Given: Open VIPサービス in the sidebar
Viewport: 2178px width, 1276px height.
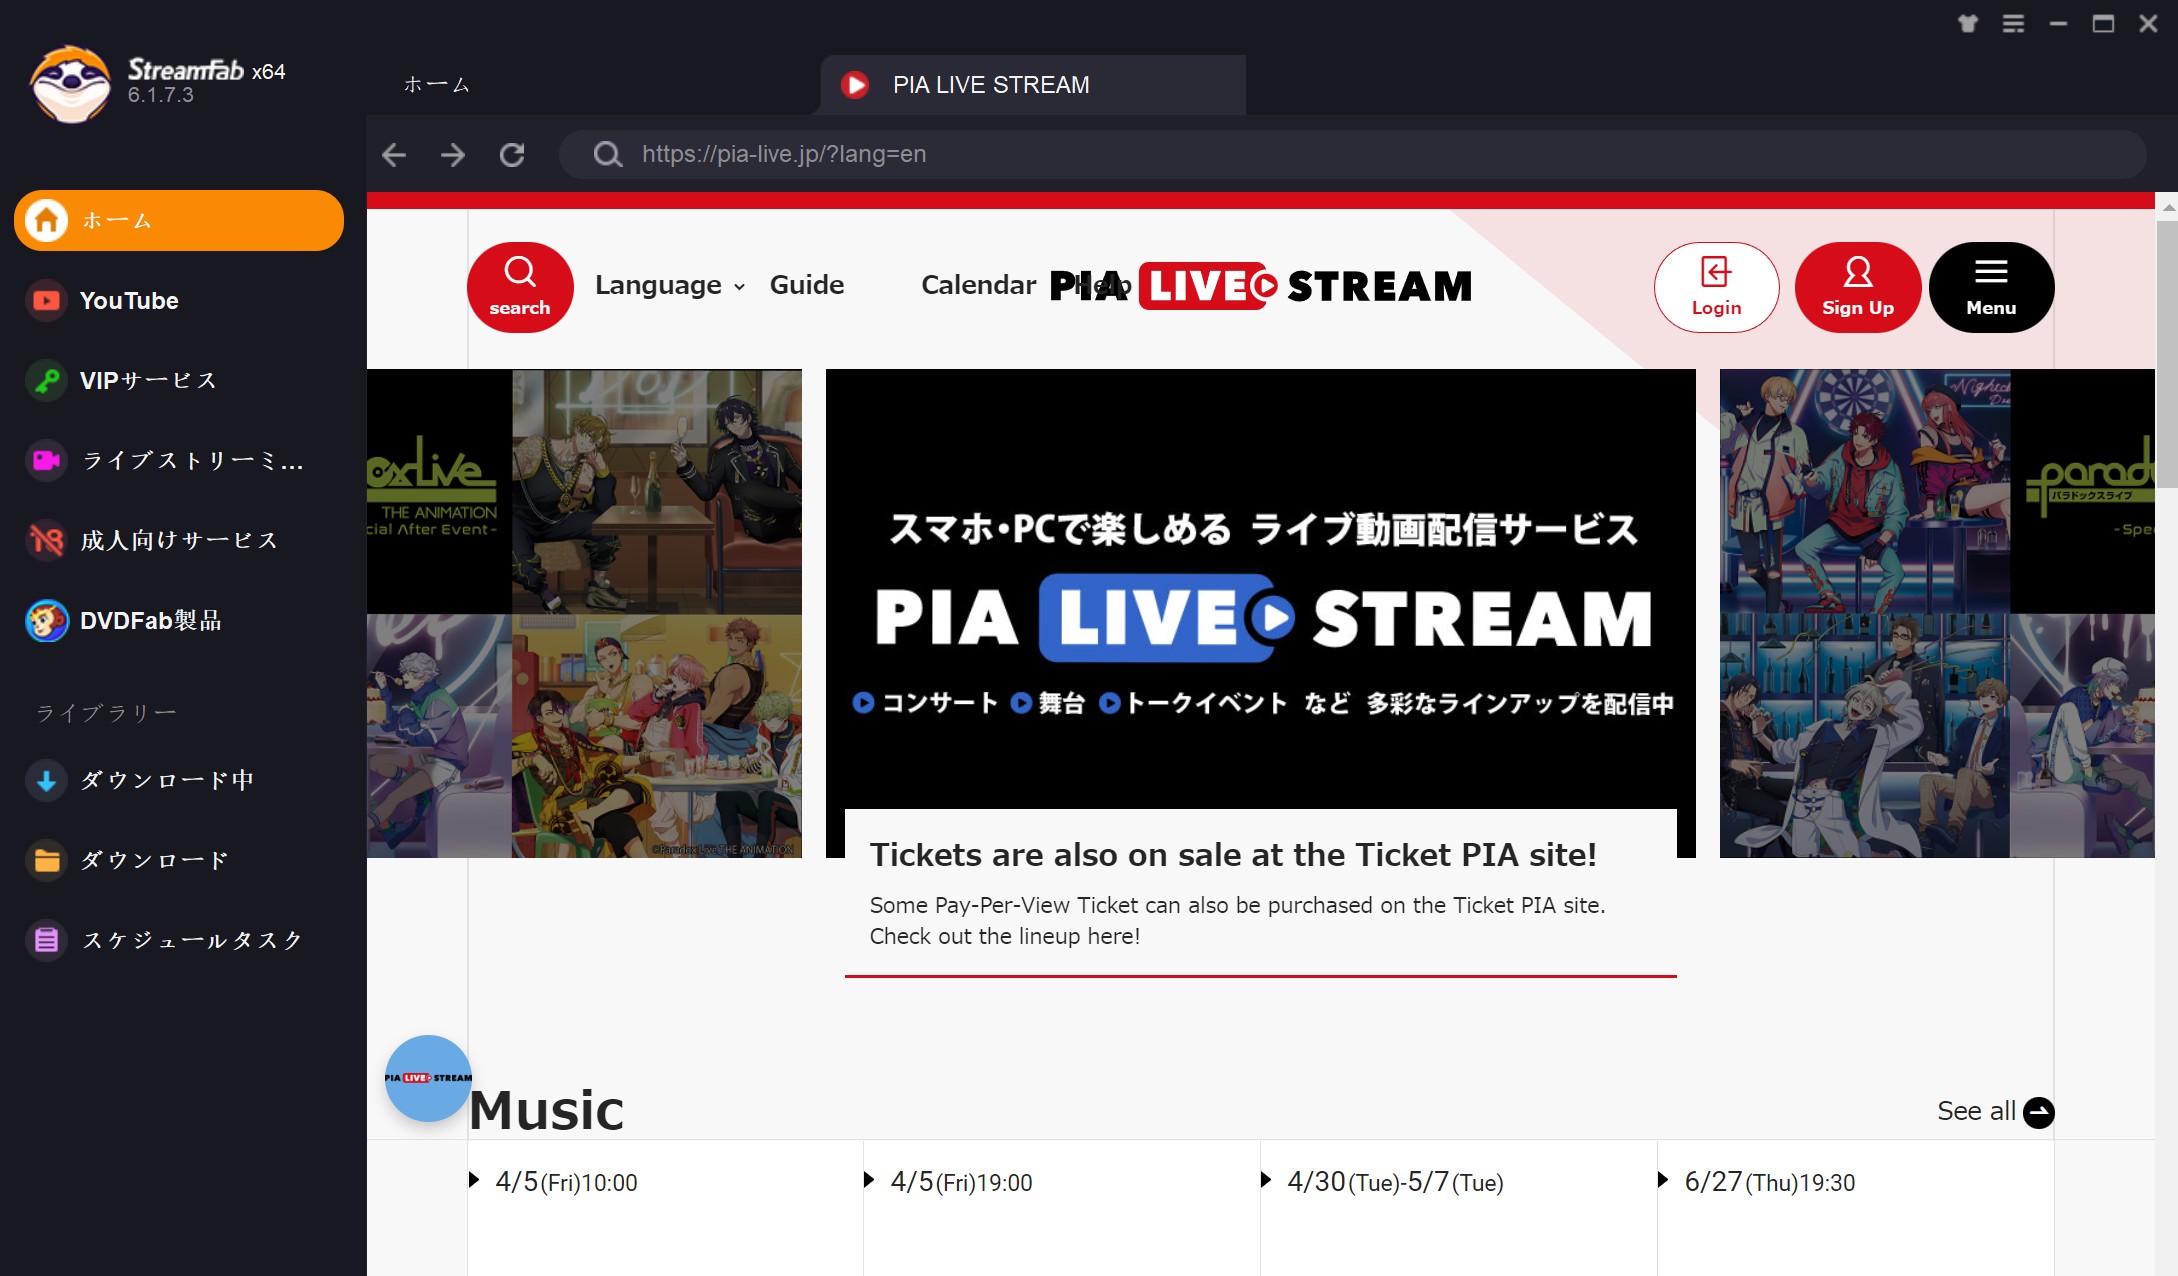Looking at the screenshot, I should click(179, 380).
